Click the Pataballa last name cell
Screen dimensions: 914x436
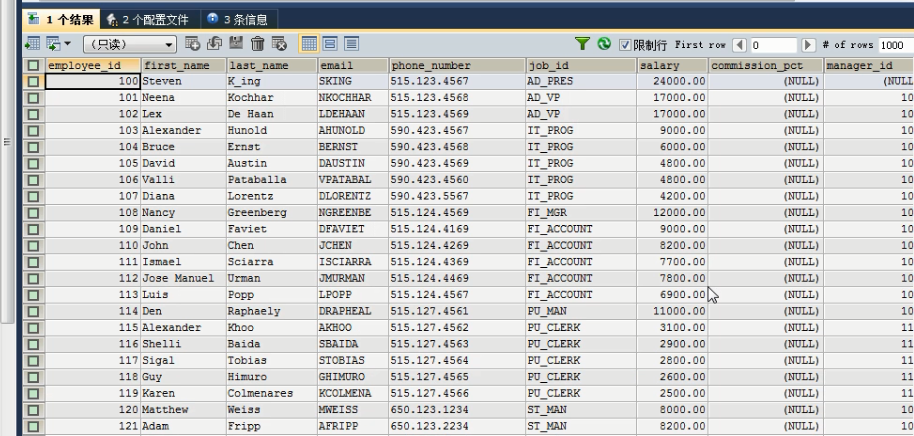[x=272, y=180]
